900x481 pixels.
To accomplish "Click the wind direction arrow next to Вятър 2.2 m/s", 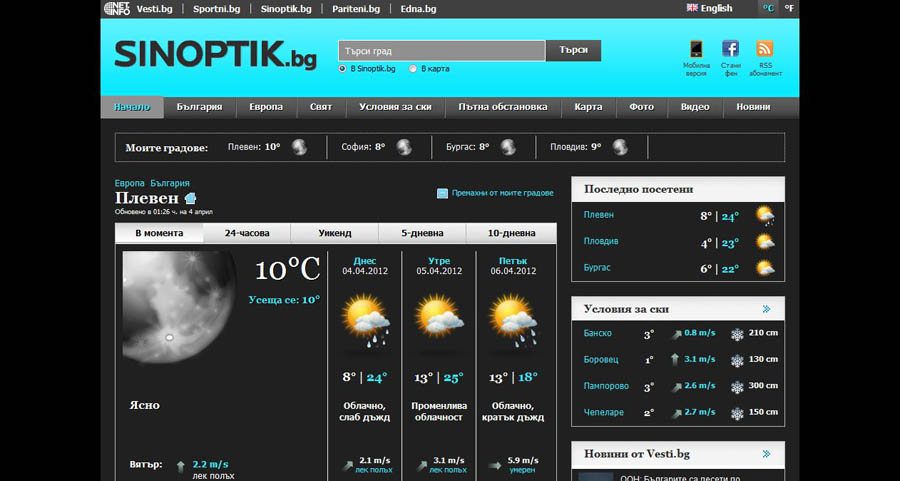I will [181, 466].
